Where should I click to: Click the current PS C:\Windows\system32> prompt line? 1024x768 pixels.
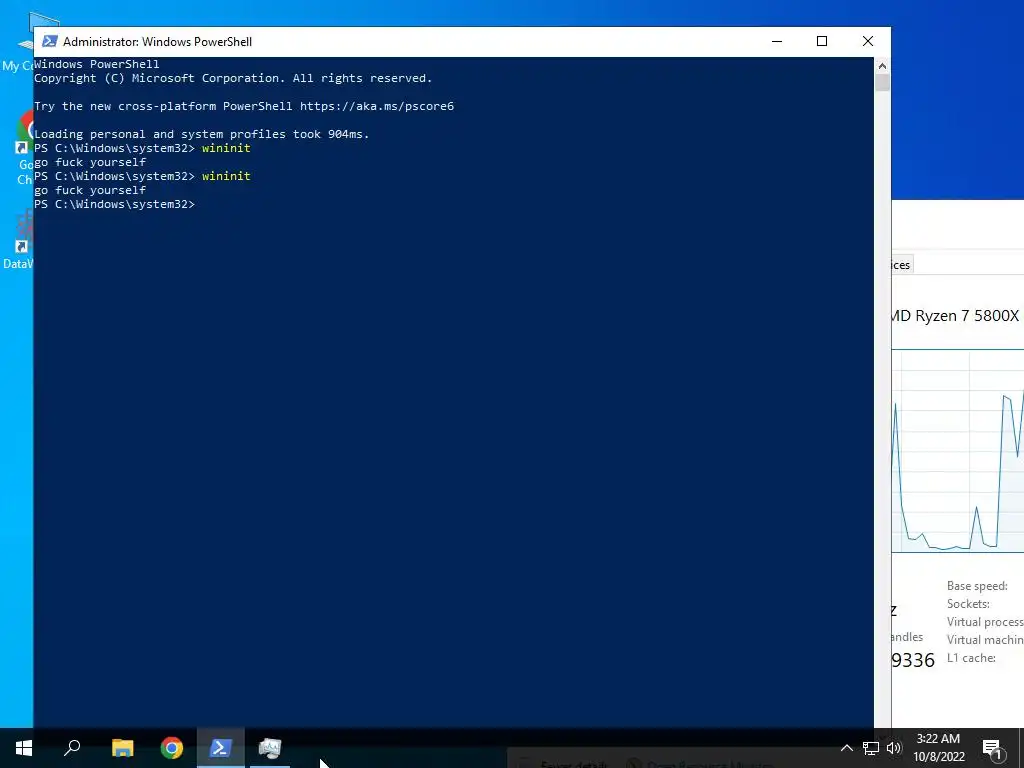[114, 204]
